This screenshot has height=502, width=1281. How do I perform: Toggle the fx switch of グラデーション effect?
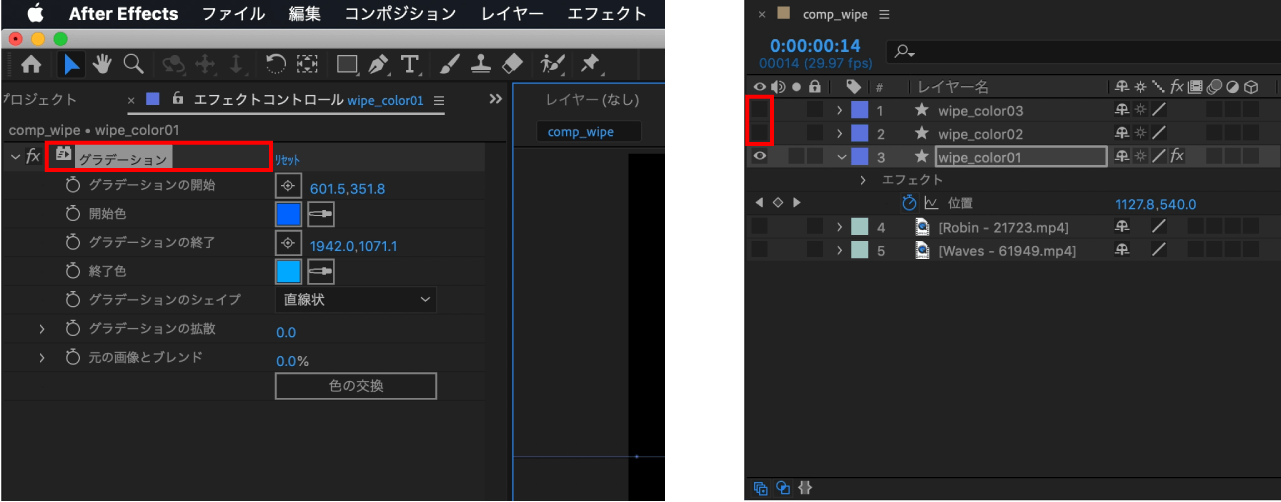click(33, 156)
